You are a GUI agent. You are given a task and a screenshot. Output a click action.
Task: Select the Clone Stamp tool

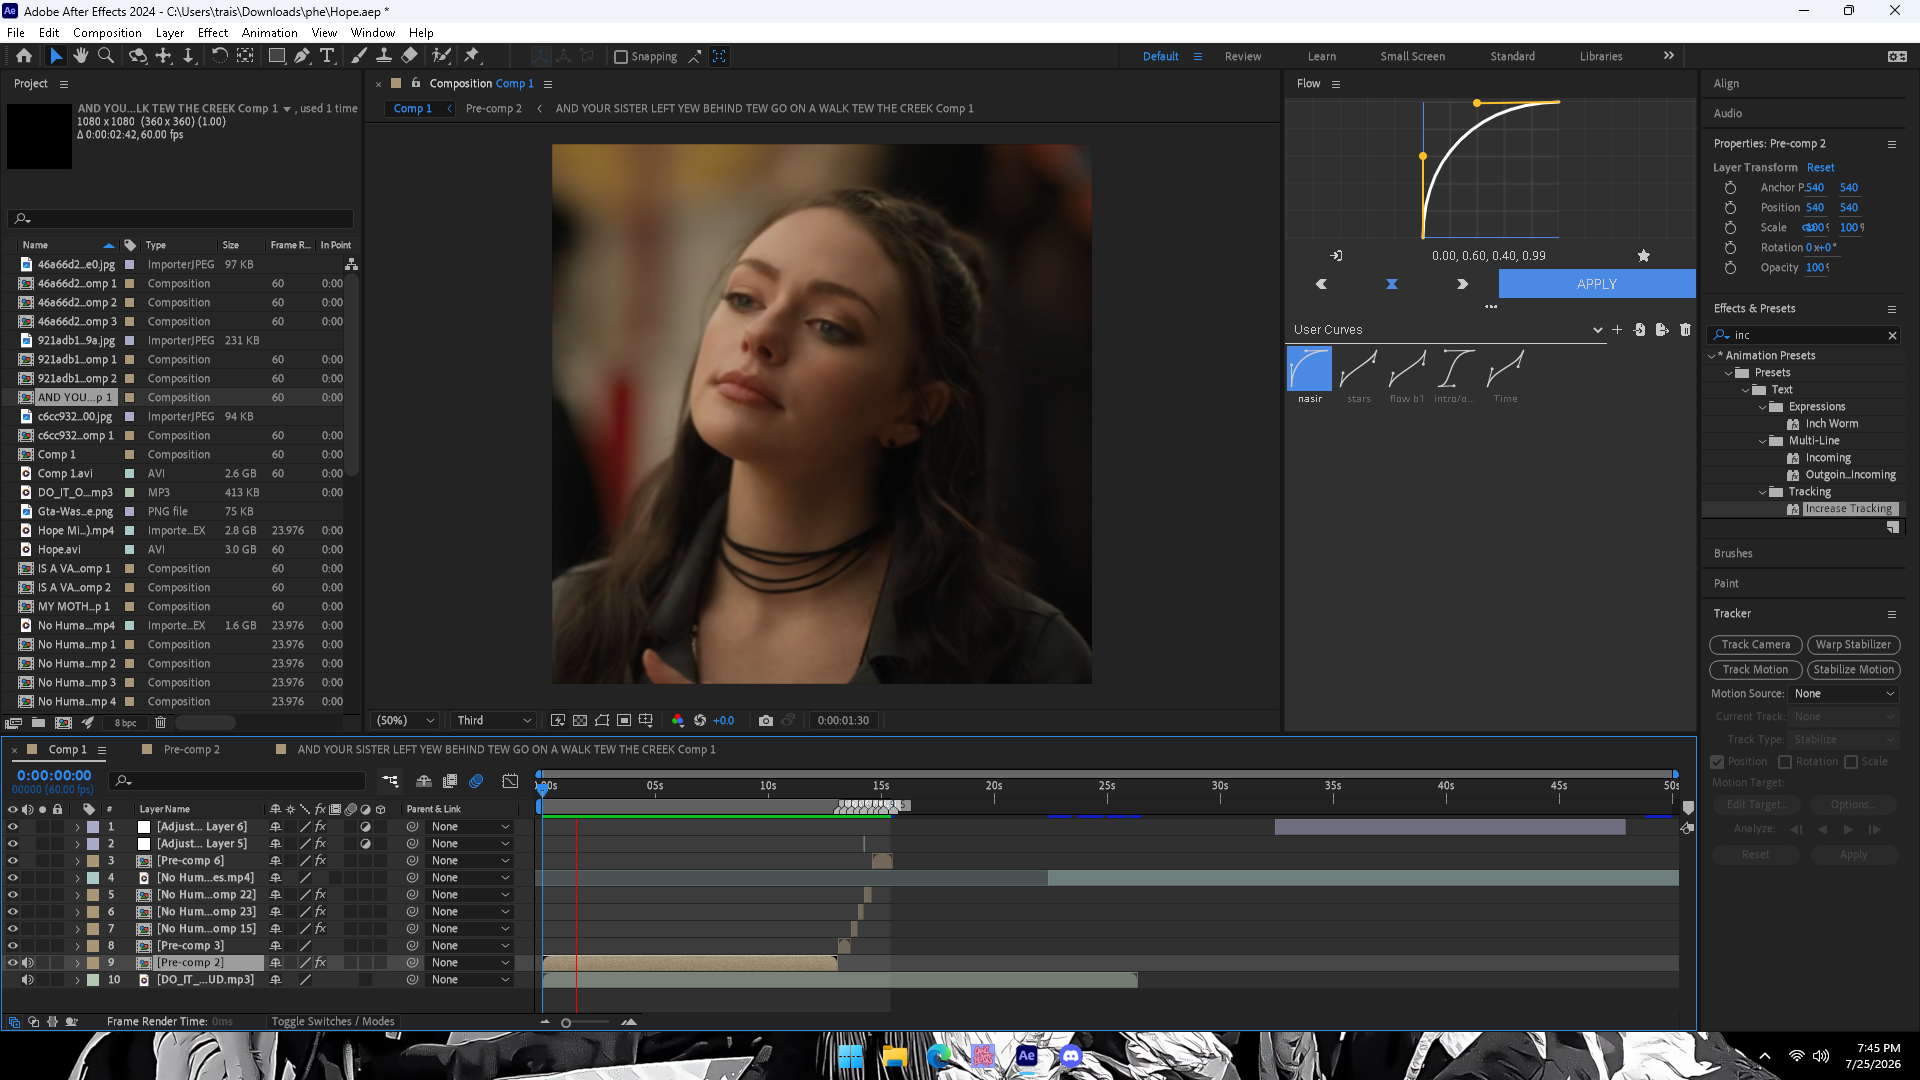[383, 56]
